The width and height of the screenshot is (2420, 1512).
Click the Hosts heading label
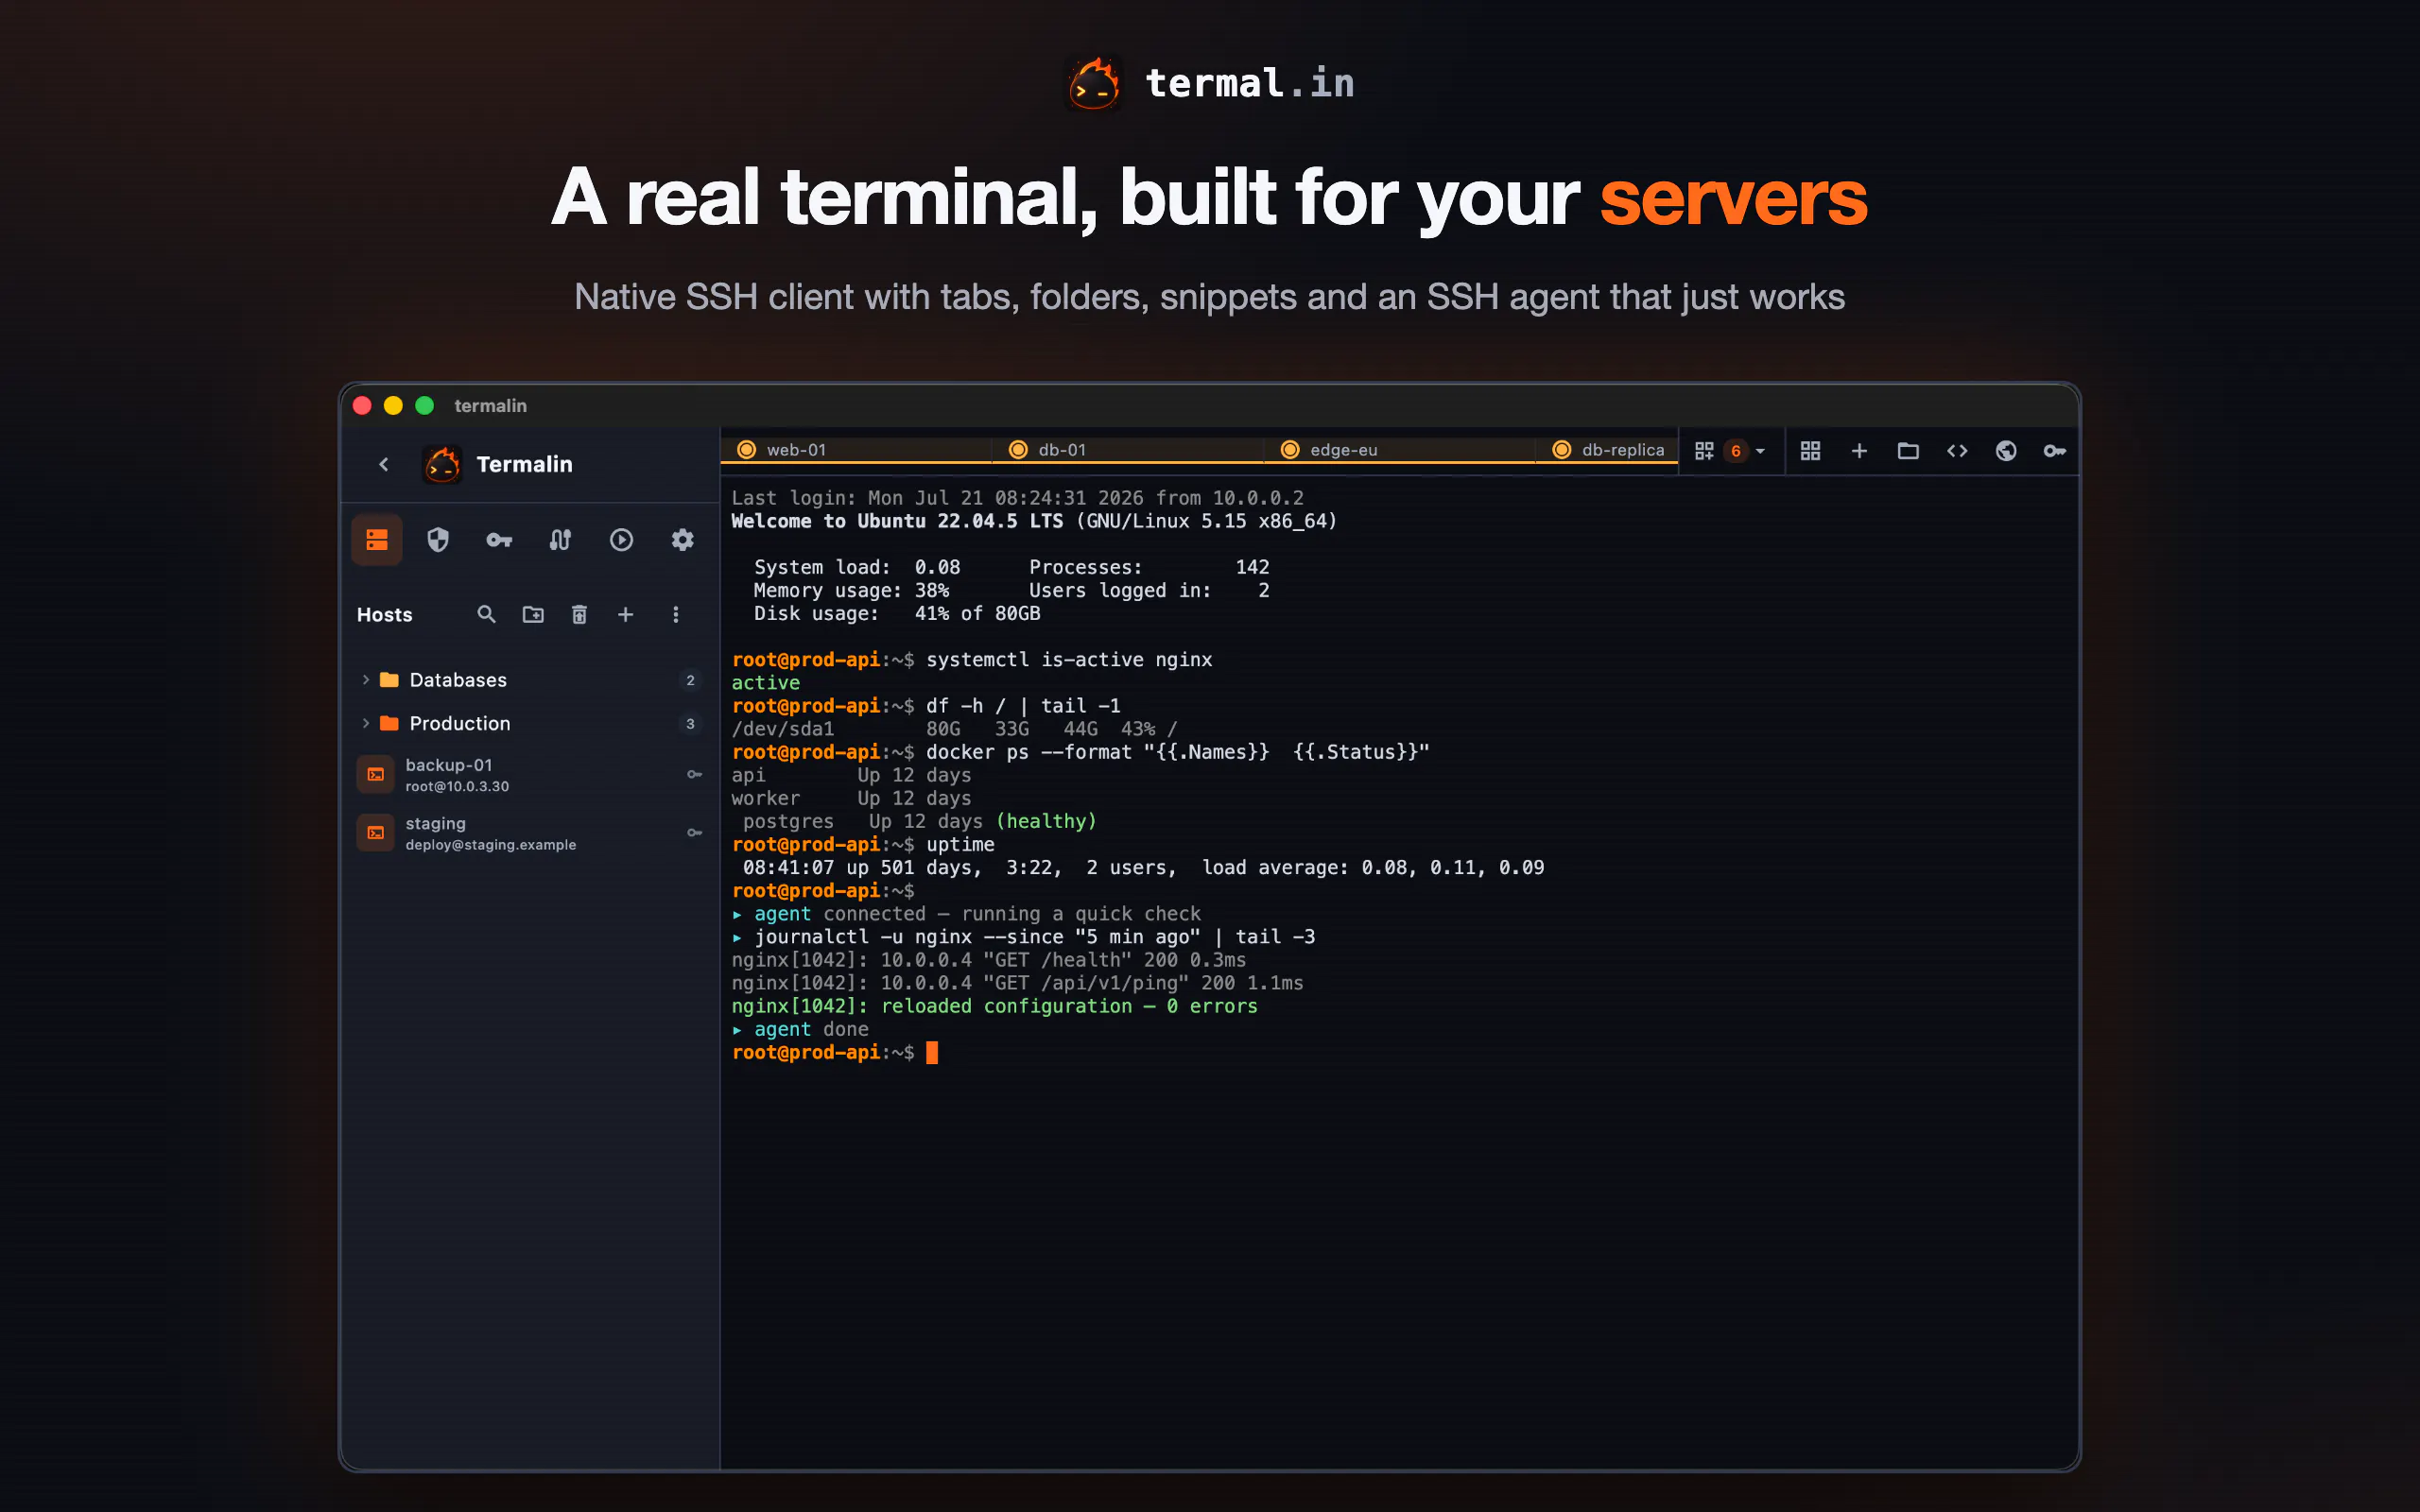pos(385,615)
